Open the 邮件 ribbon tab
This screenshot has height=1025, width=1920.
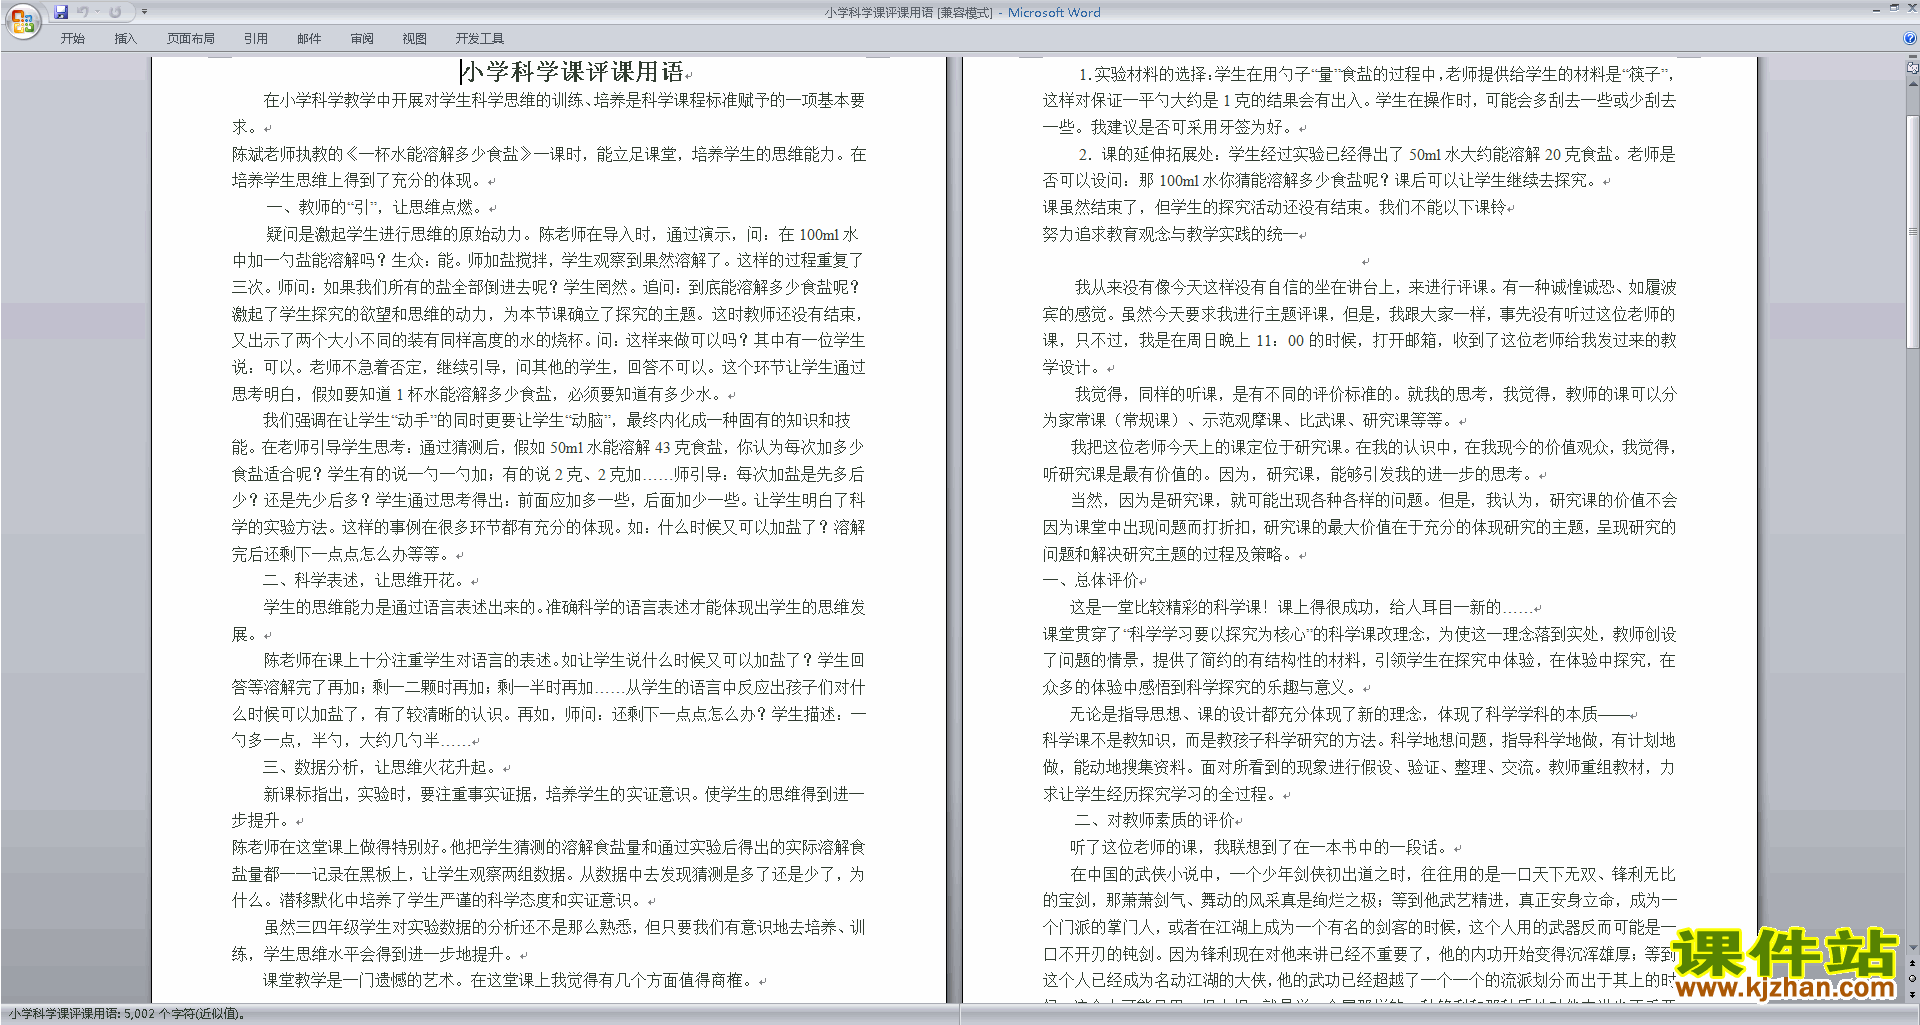(309, 39)
